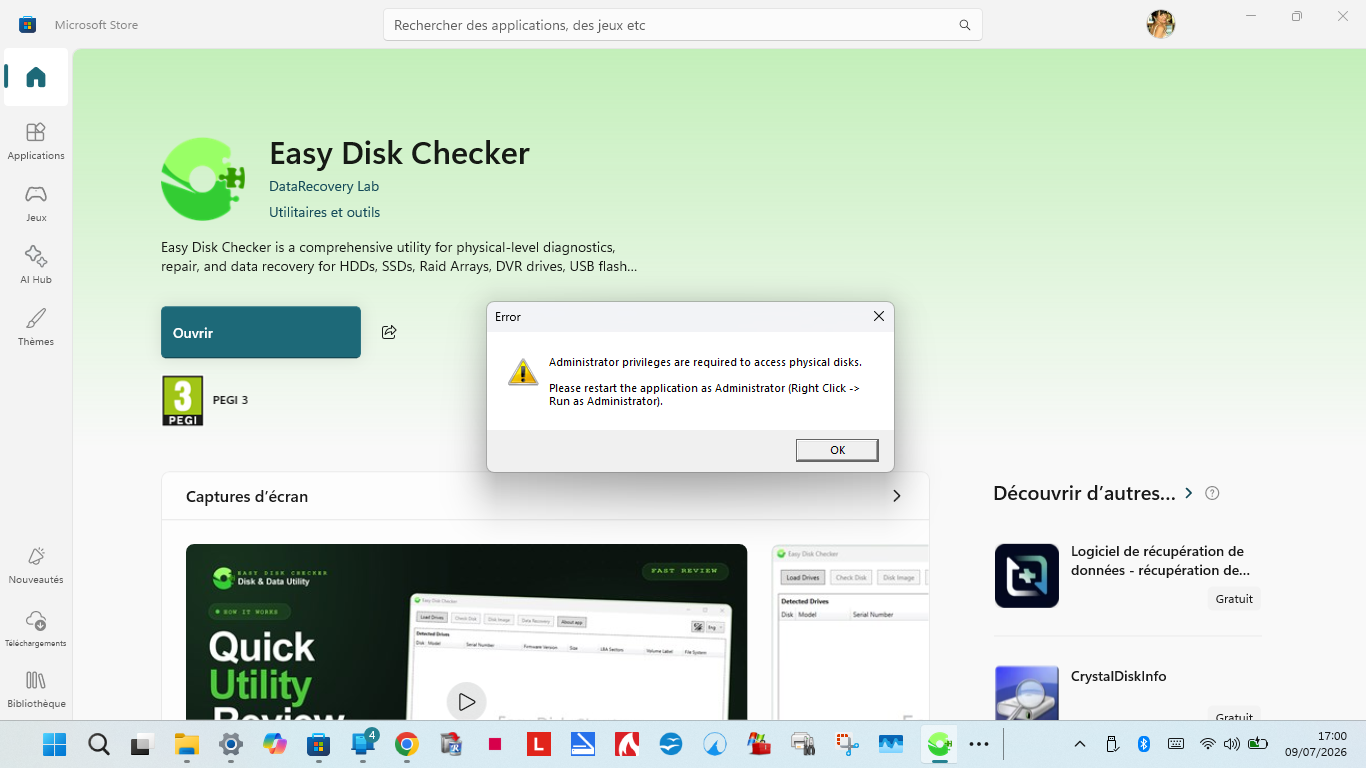Open Nouveautés in the sidebar
1366x768 pixels.
[36, 565]
